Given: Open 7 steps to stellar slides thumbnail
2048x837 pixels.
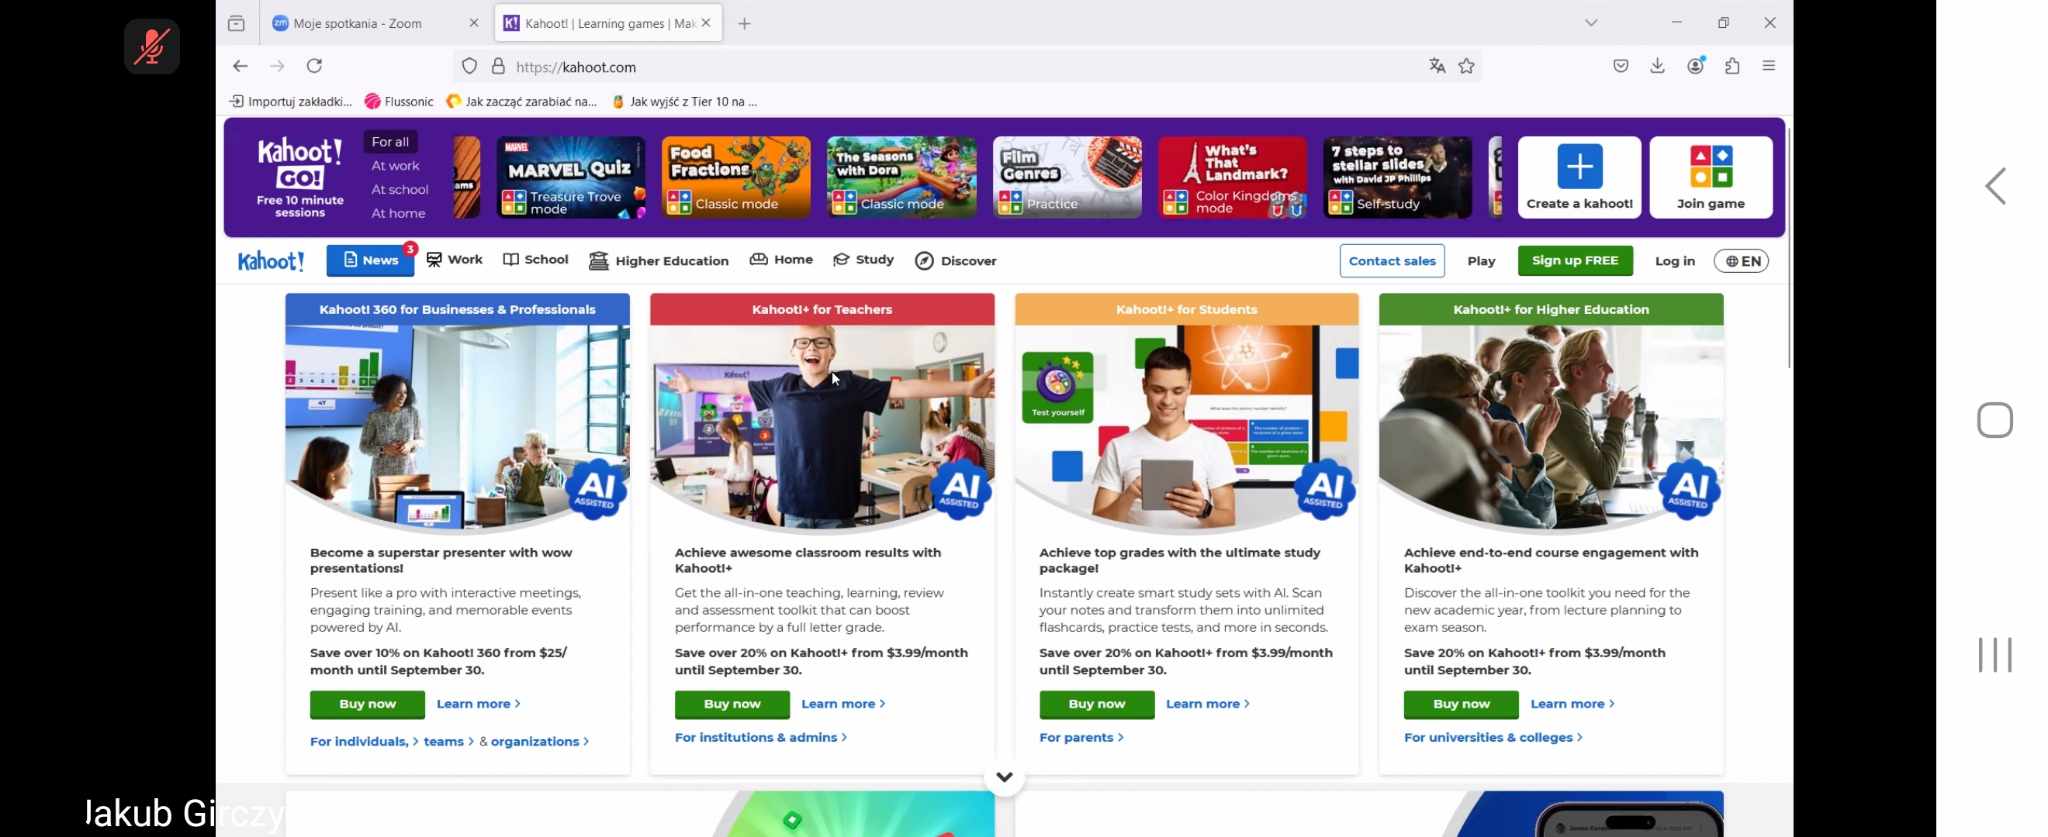Looking at the screenshot, I should [1398, 178].
